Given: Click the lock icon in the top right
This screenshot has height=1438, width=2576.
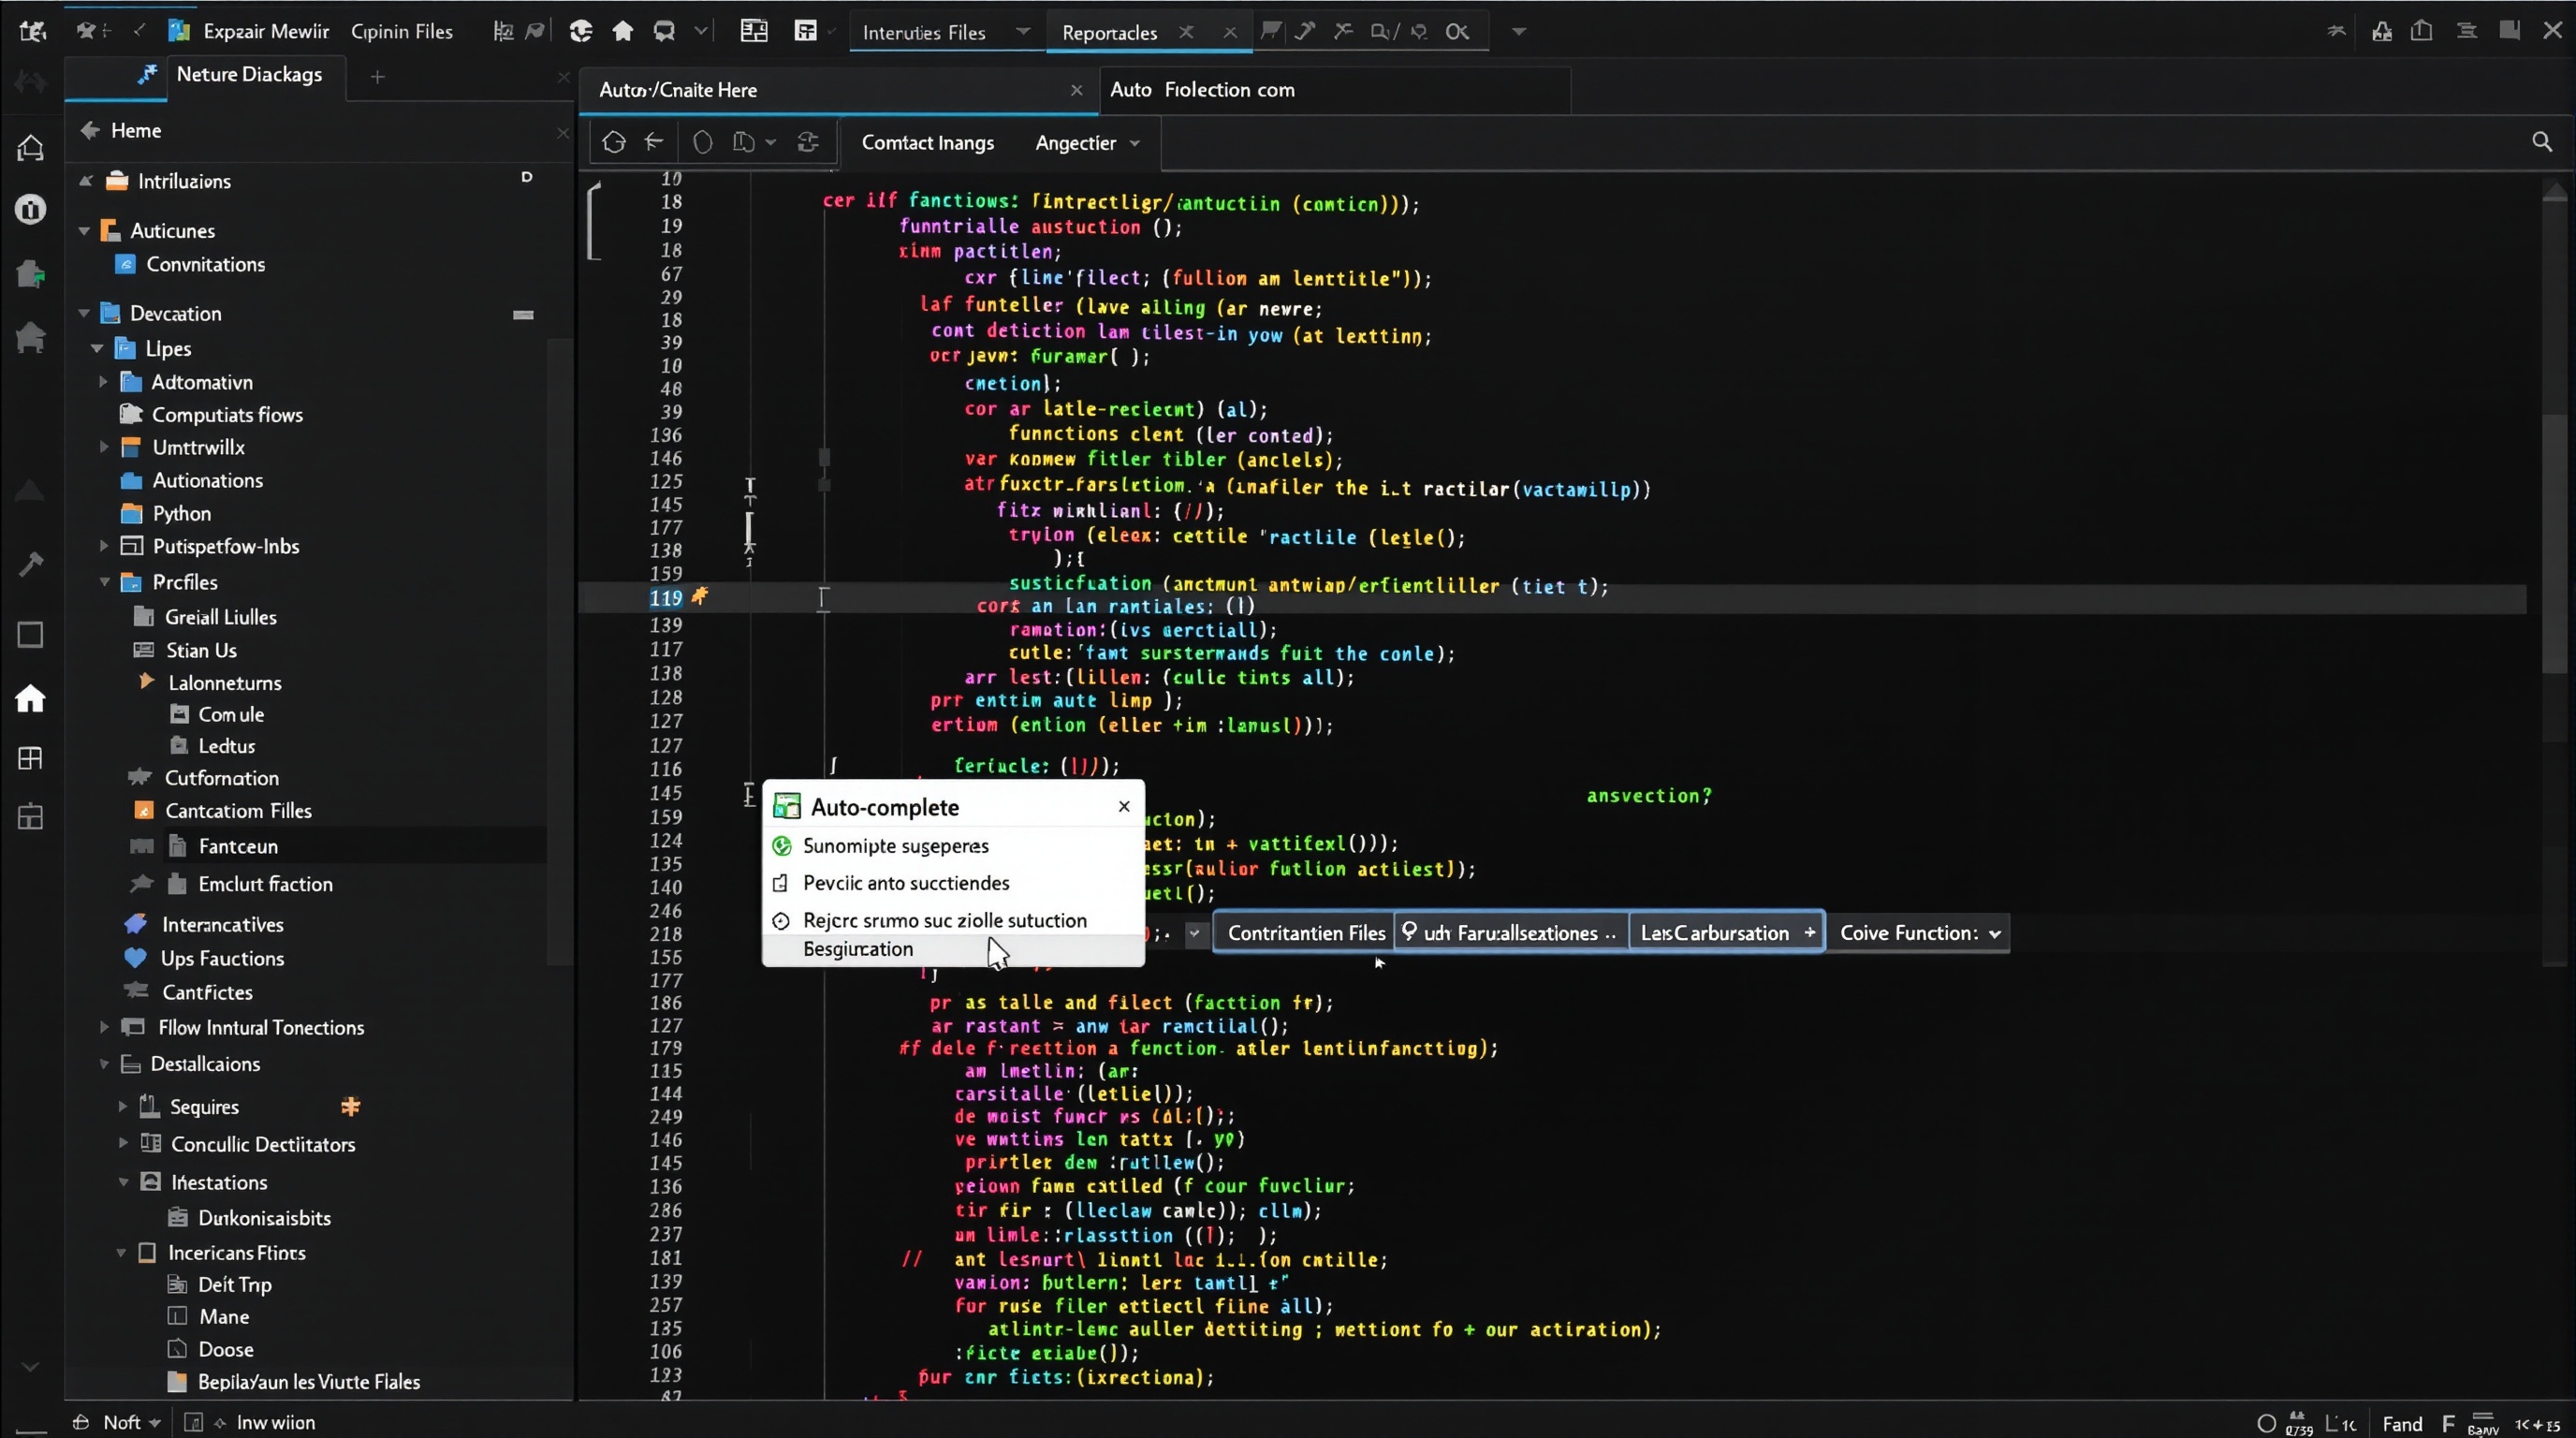Looking at the screenshot, I should pos(2382,31).
